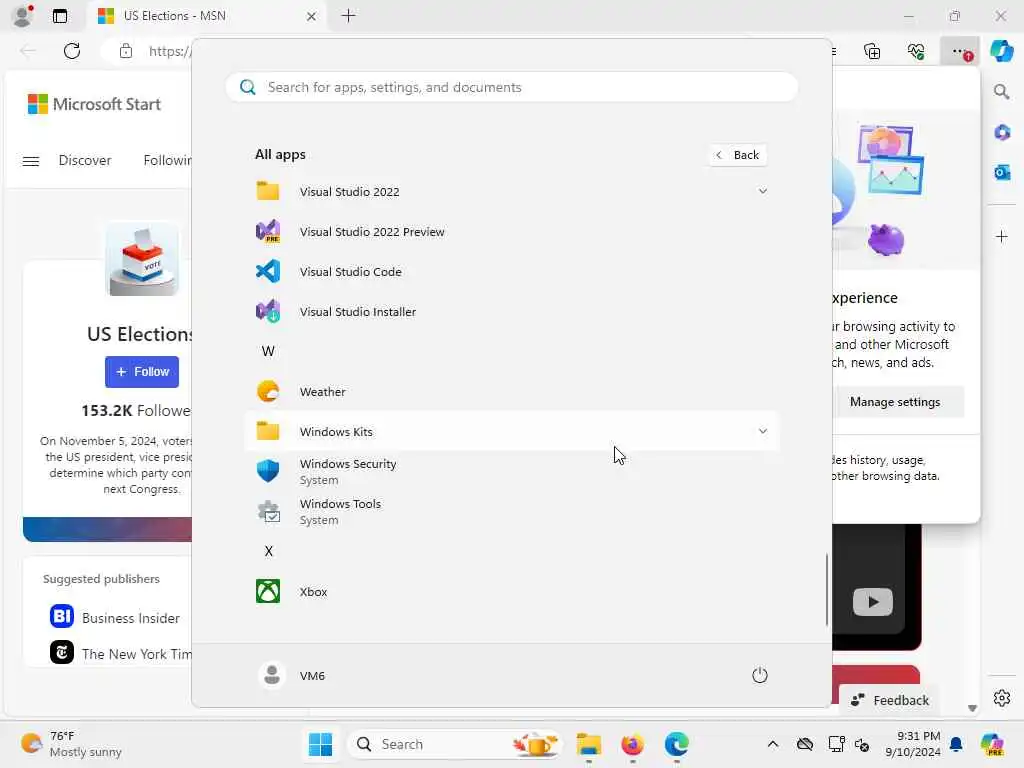Open Edge Collections icon

point(872,51)
